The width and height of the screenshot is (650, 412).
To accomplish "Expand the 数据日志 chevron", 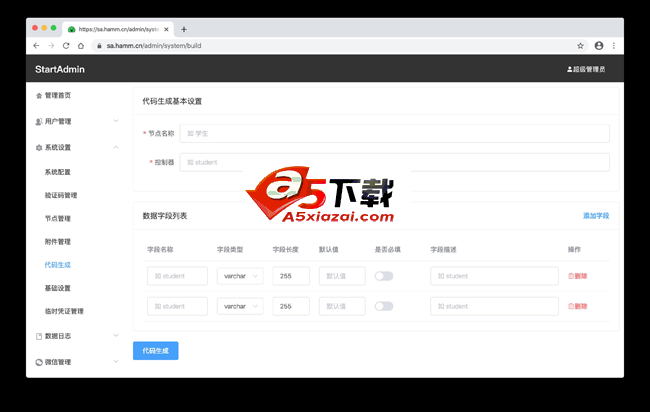I will 116,335.
